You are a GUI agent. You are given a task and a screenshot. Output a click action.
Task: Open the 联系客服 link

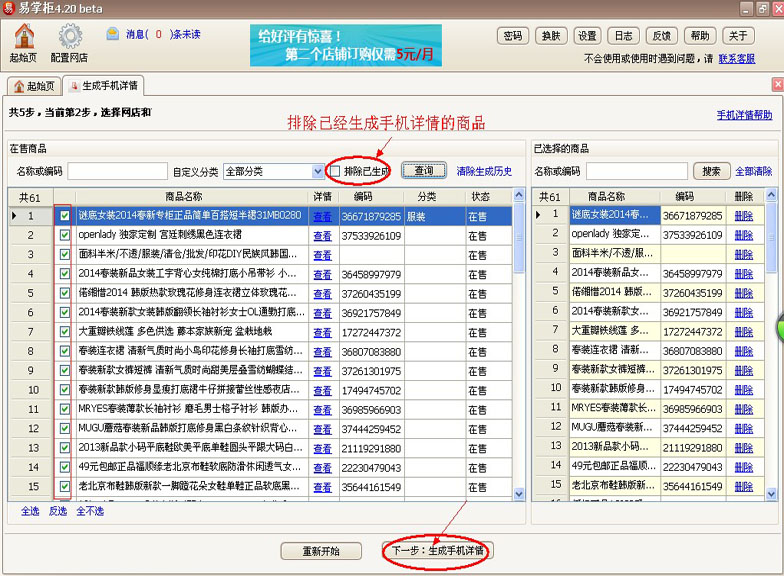[x=736, y=58]
